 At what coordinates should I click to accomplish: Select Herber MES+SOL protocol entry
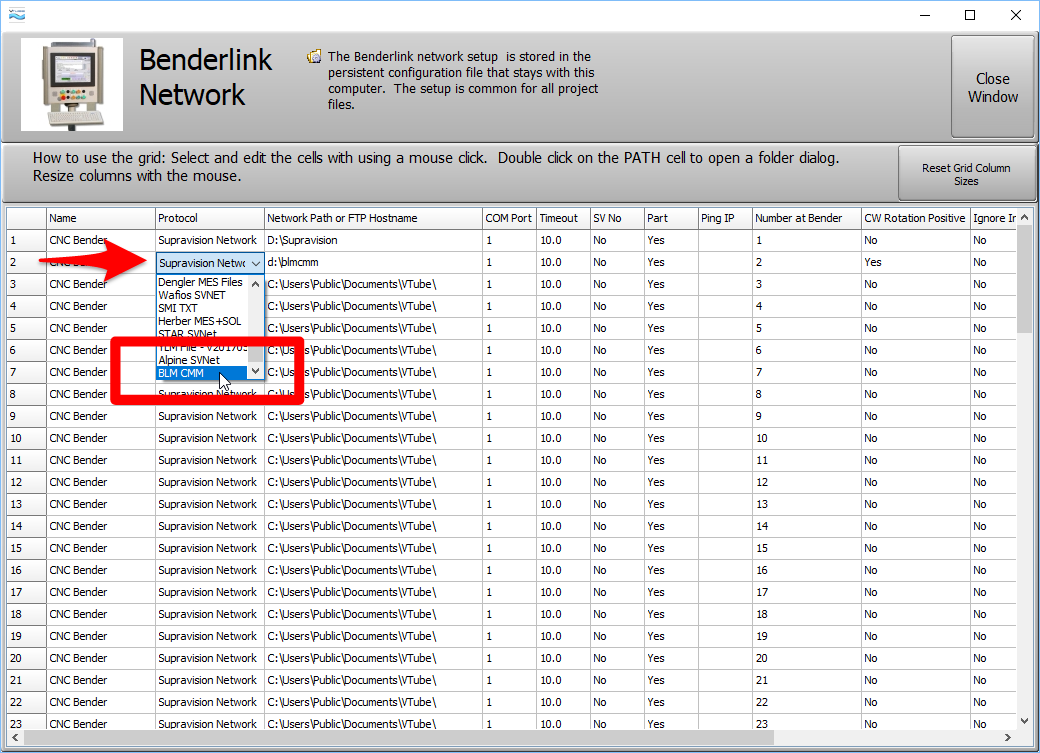click(199, 321)
